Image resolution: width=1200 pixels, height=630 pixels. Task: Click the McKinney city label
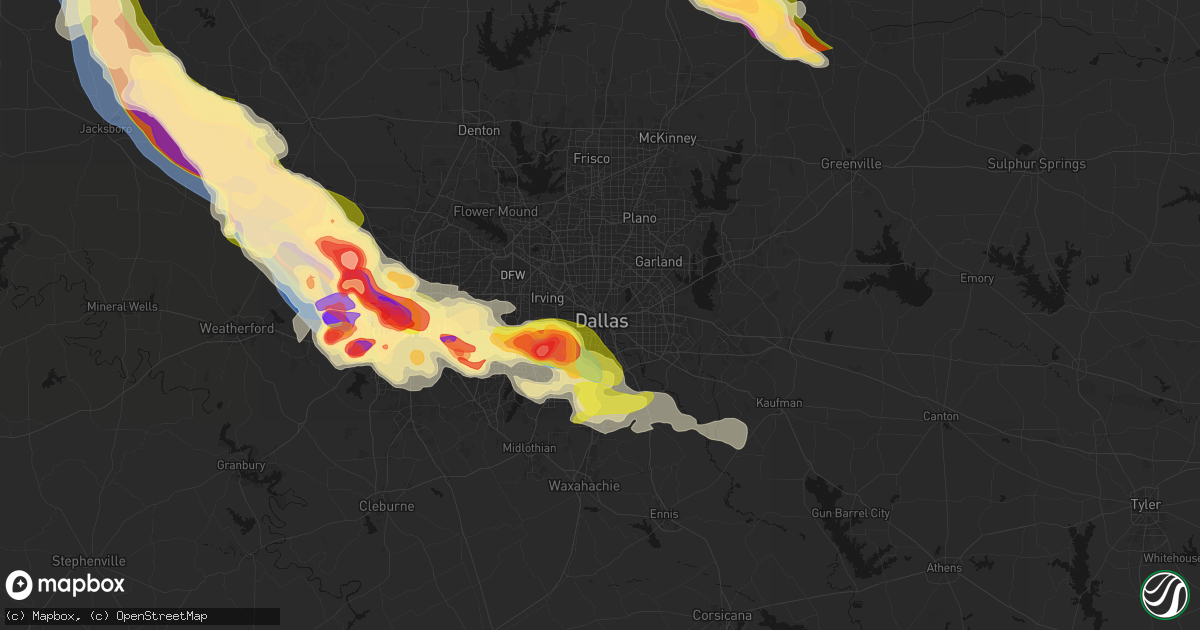(667, 138)
